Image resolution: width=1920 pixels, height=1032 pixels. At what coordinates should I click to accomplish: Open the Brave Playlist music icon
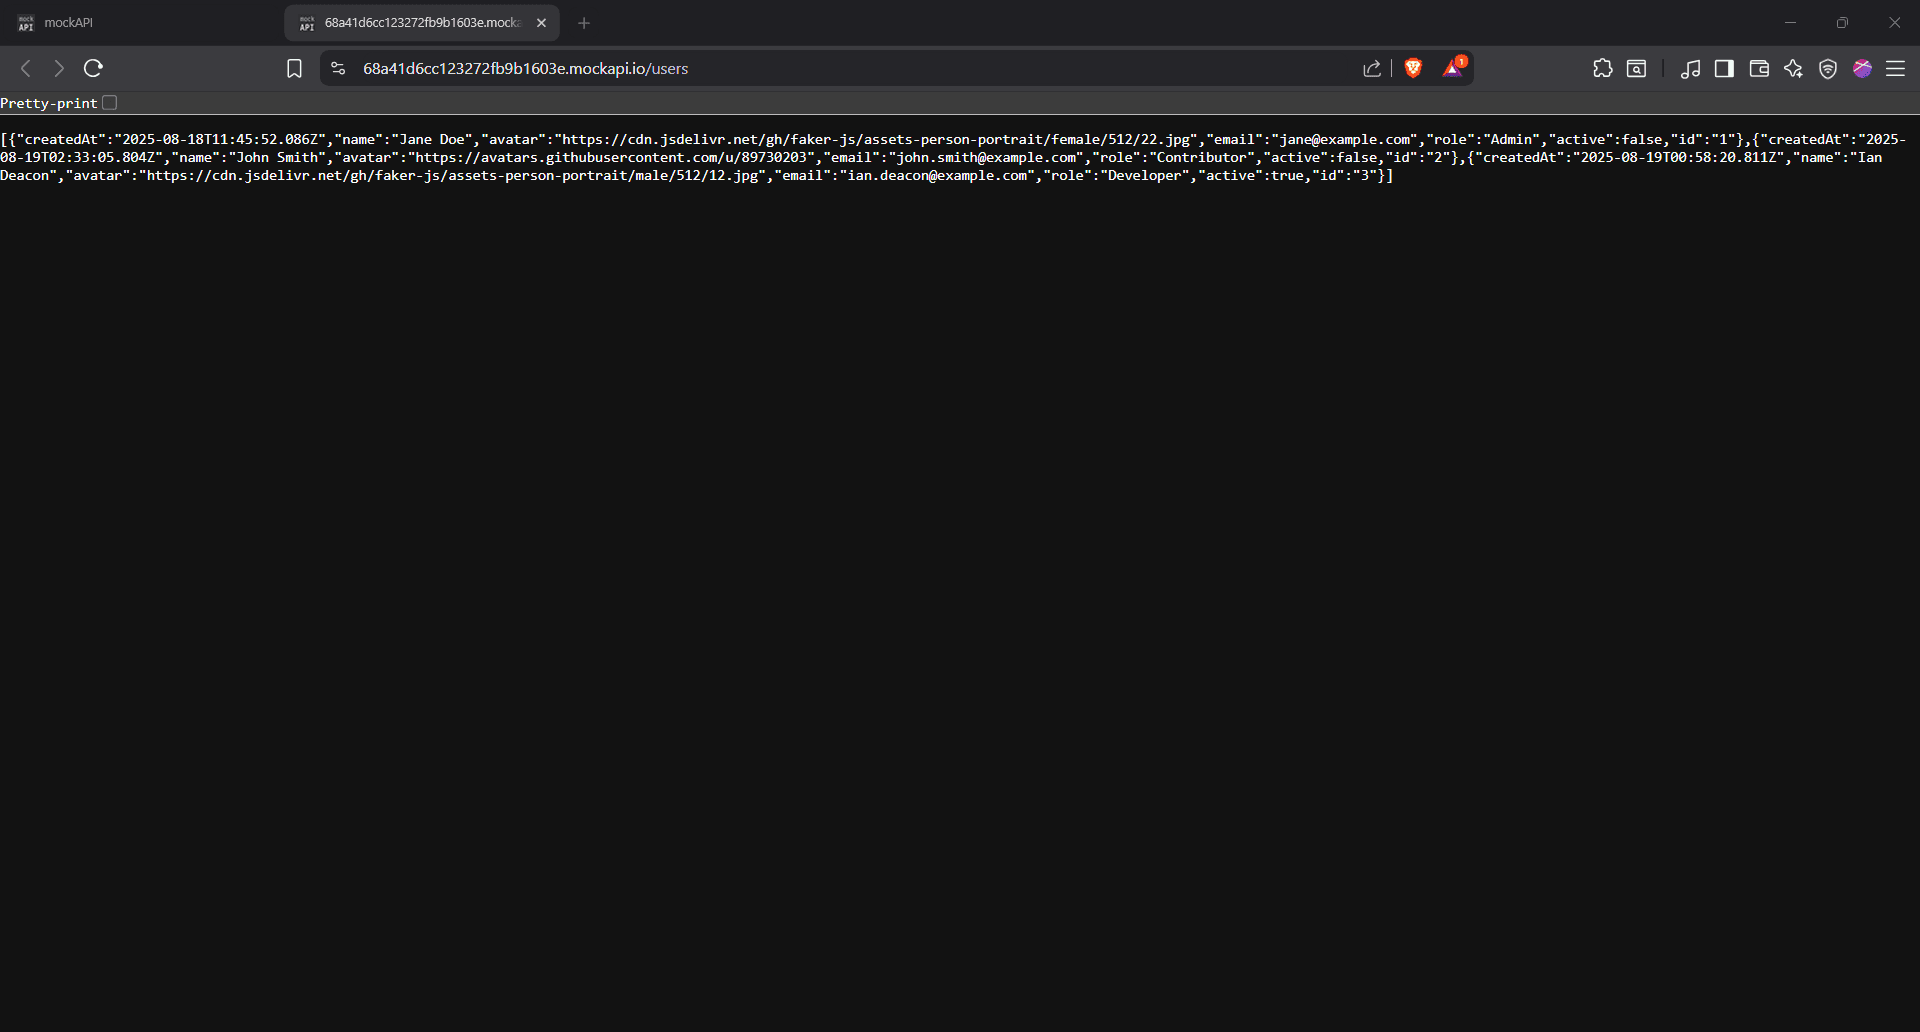click(1690, 68)
